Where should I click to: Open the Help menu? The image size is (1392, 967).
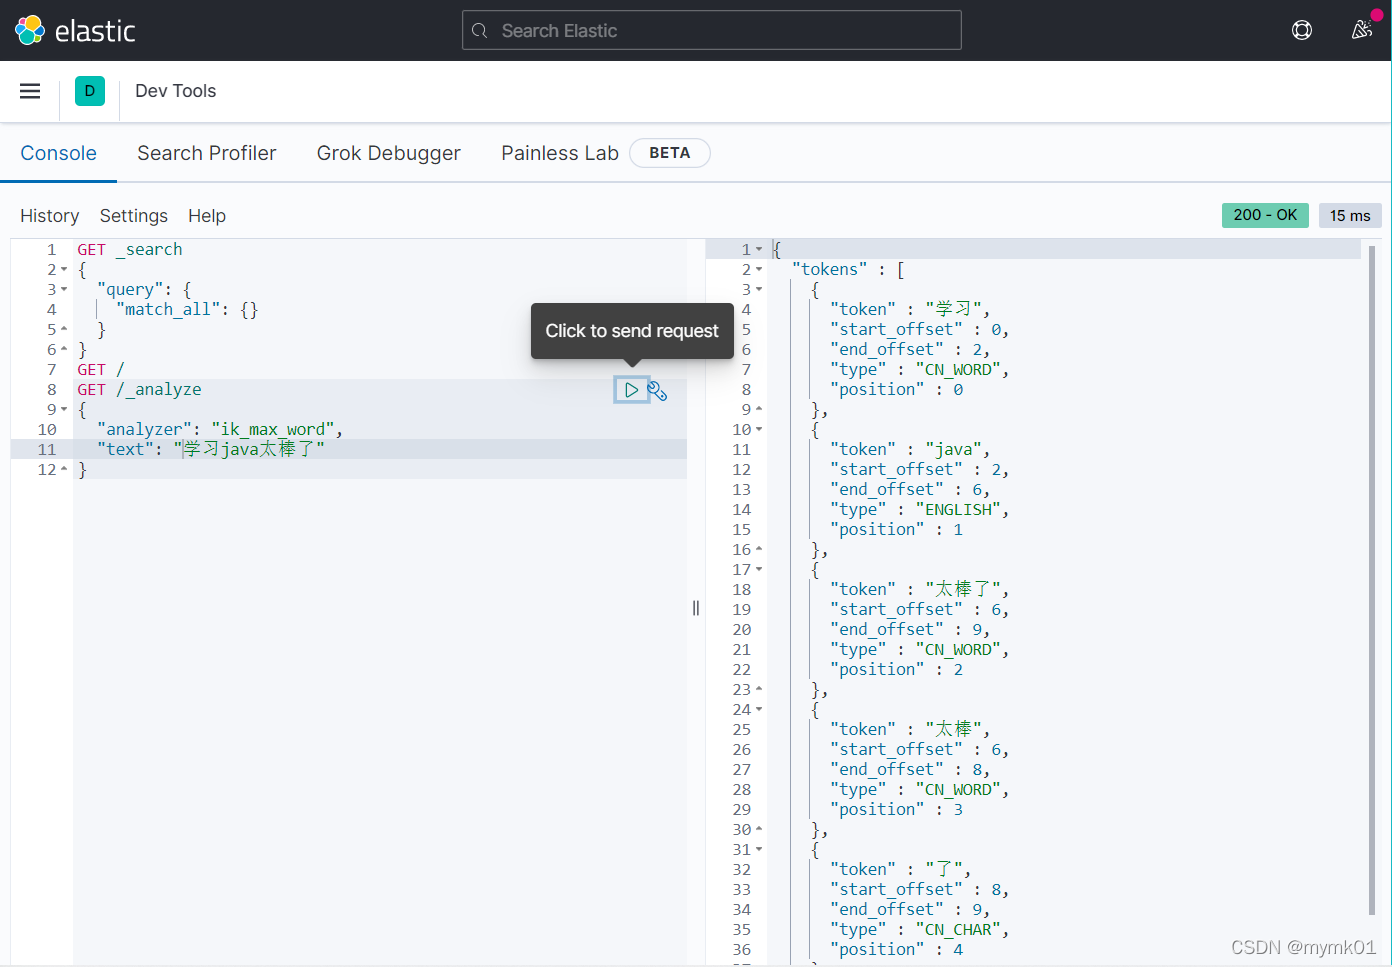[x=207, y=216]
